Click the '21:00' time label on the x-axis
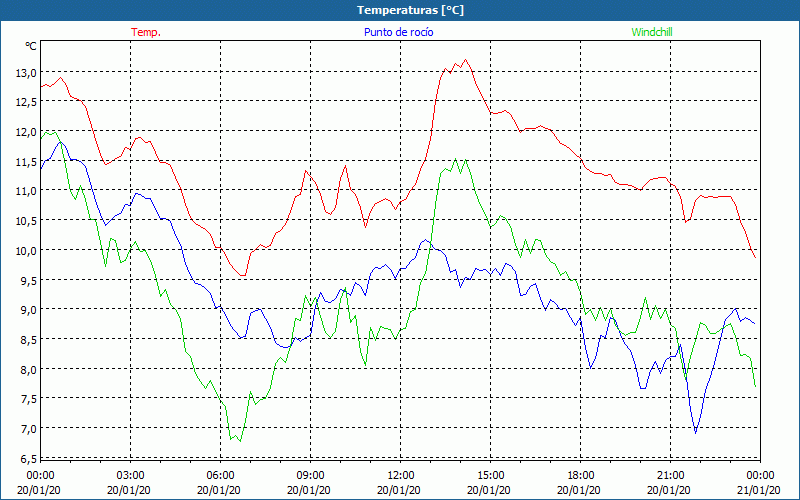 pyautogui.click(x=670, y=476)
